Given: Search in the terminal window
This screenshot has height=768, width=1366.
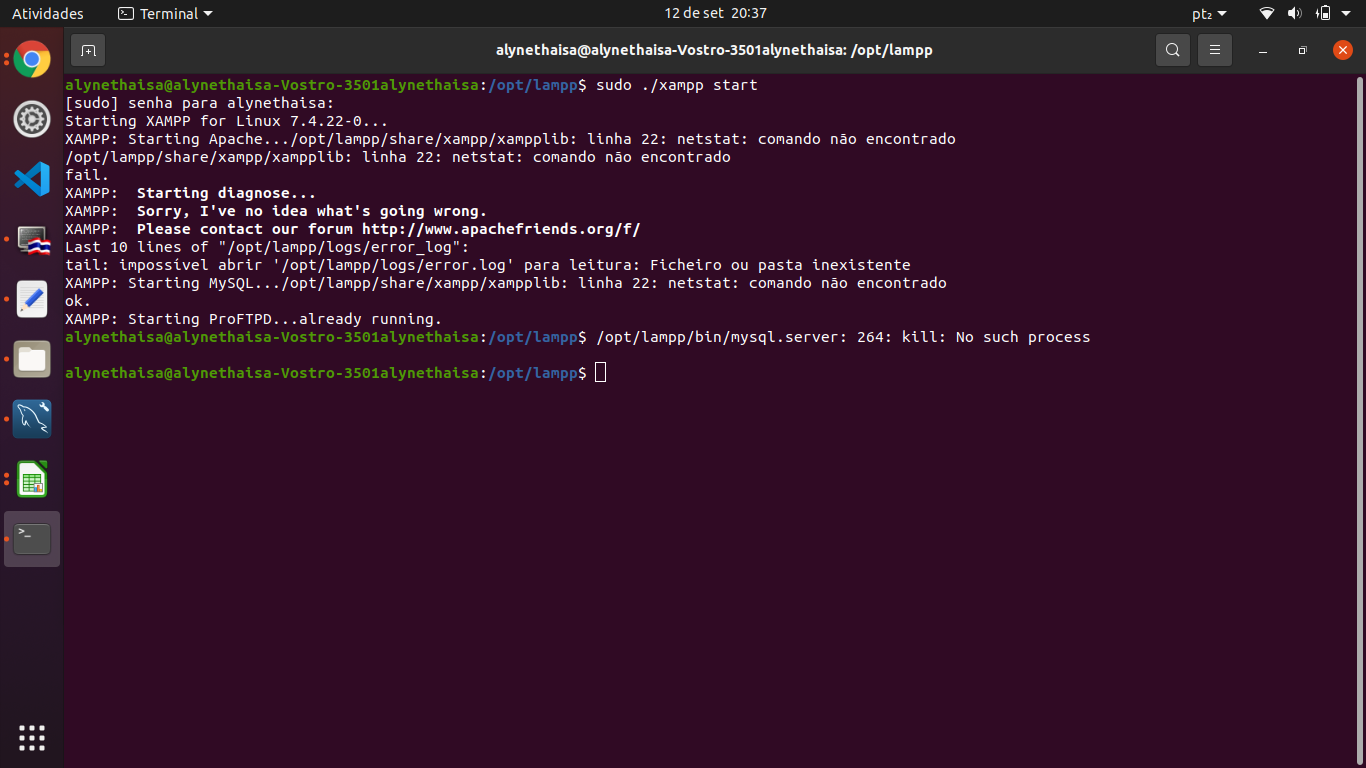Looking at the screenshot, I should [x=1173, y=50].
